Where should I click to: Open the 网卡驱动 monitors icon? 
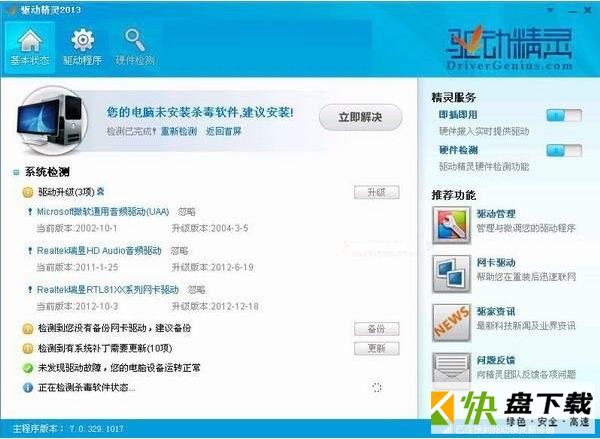(451, 274)
